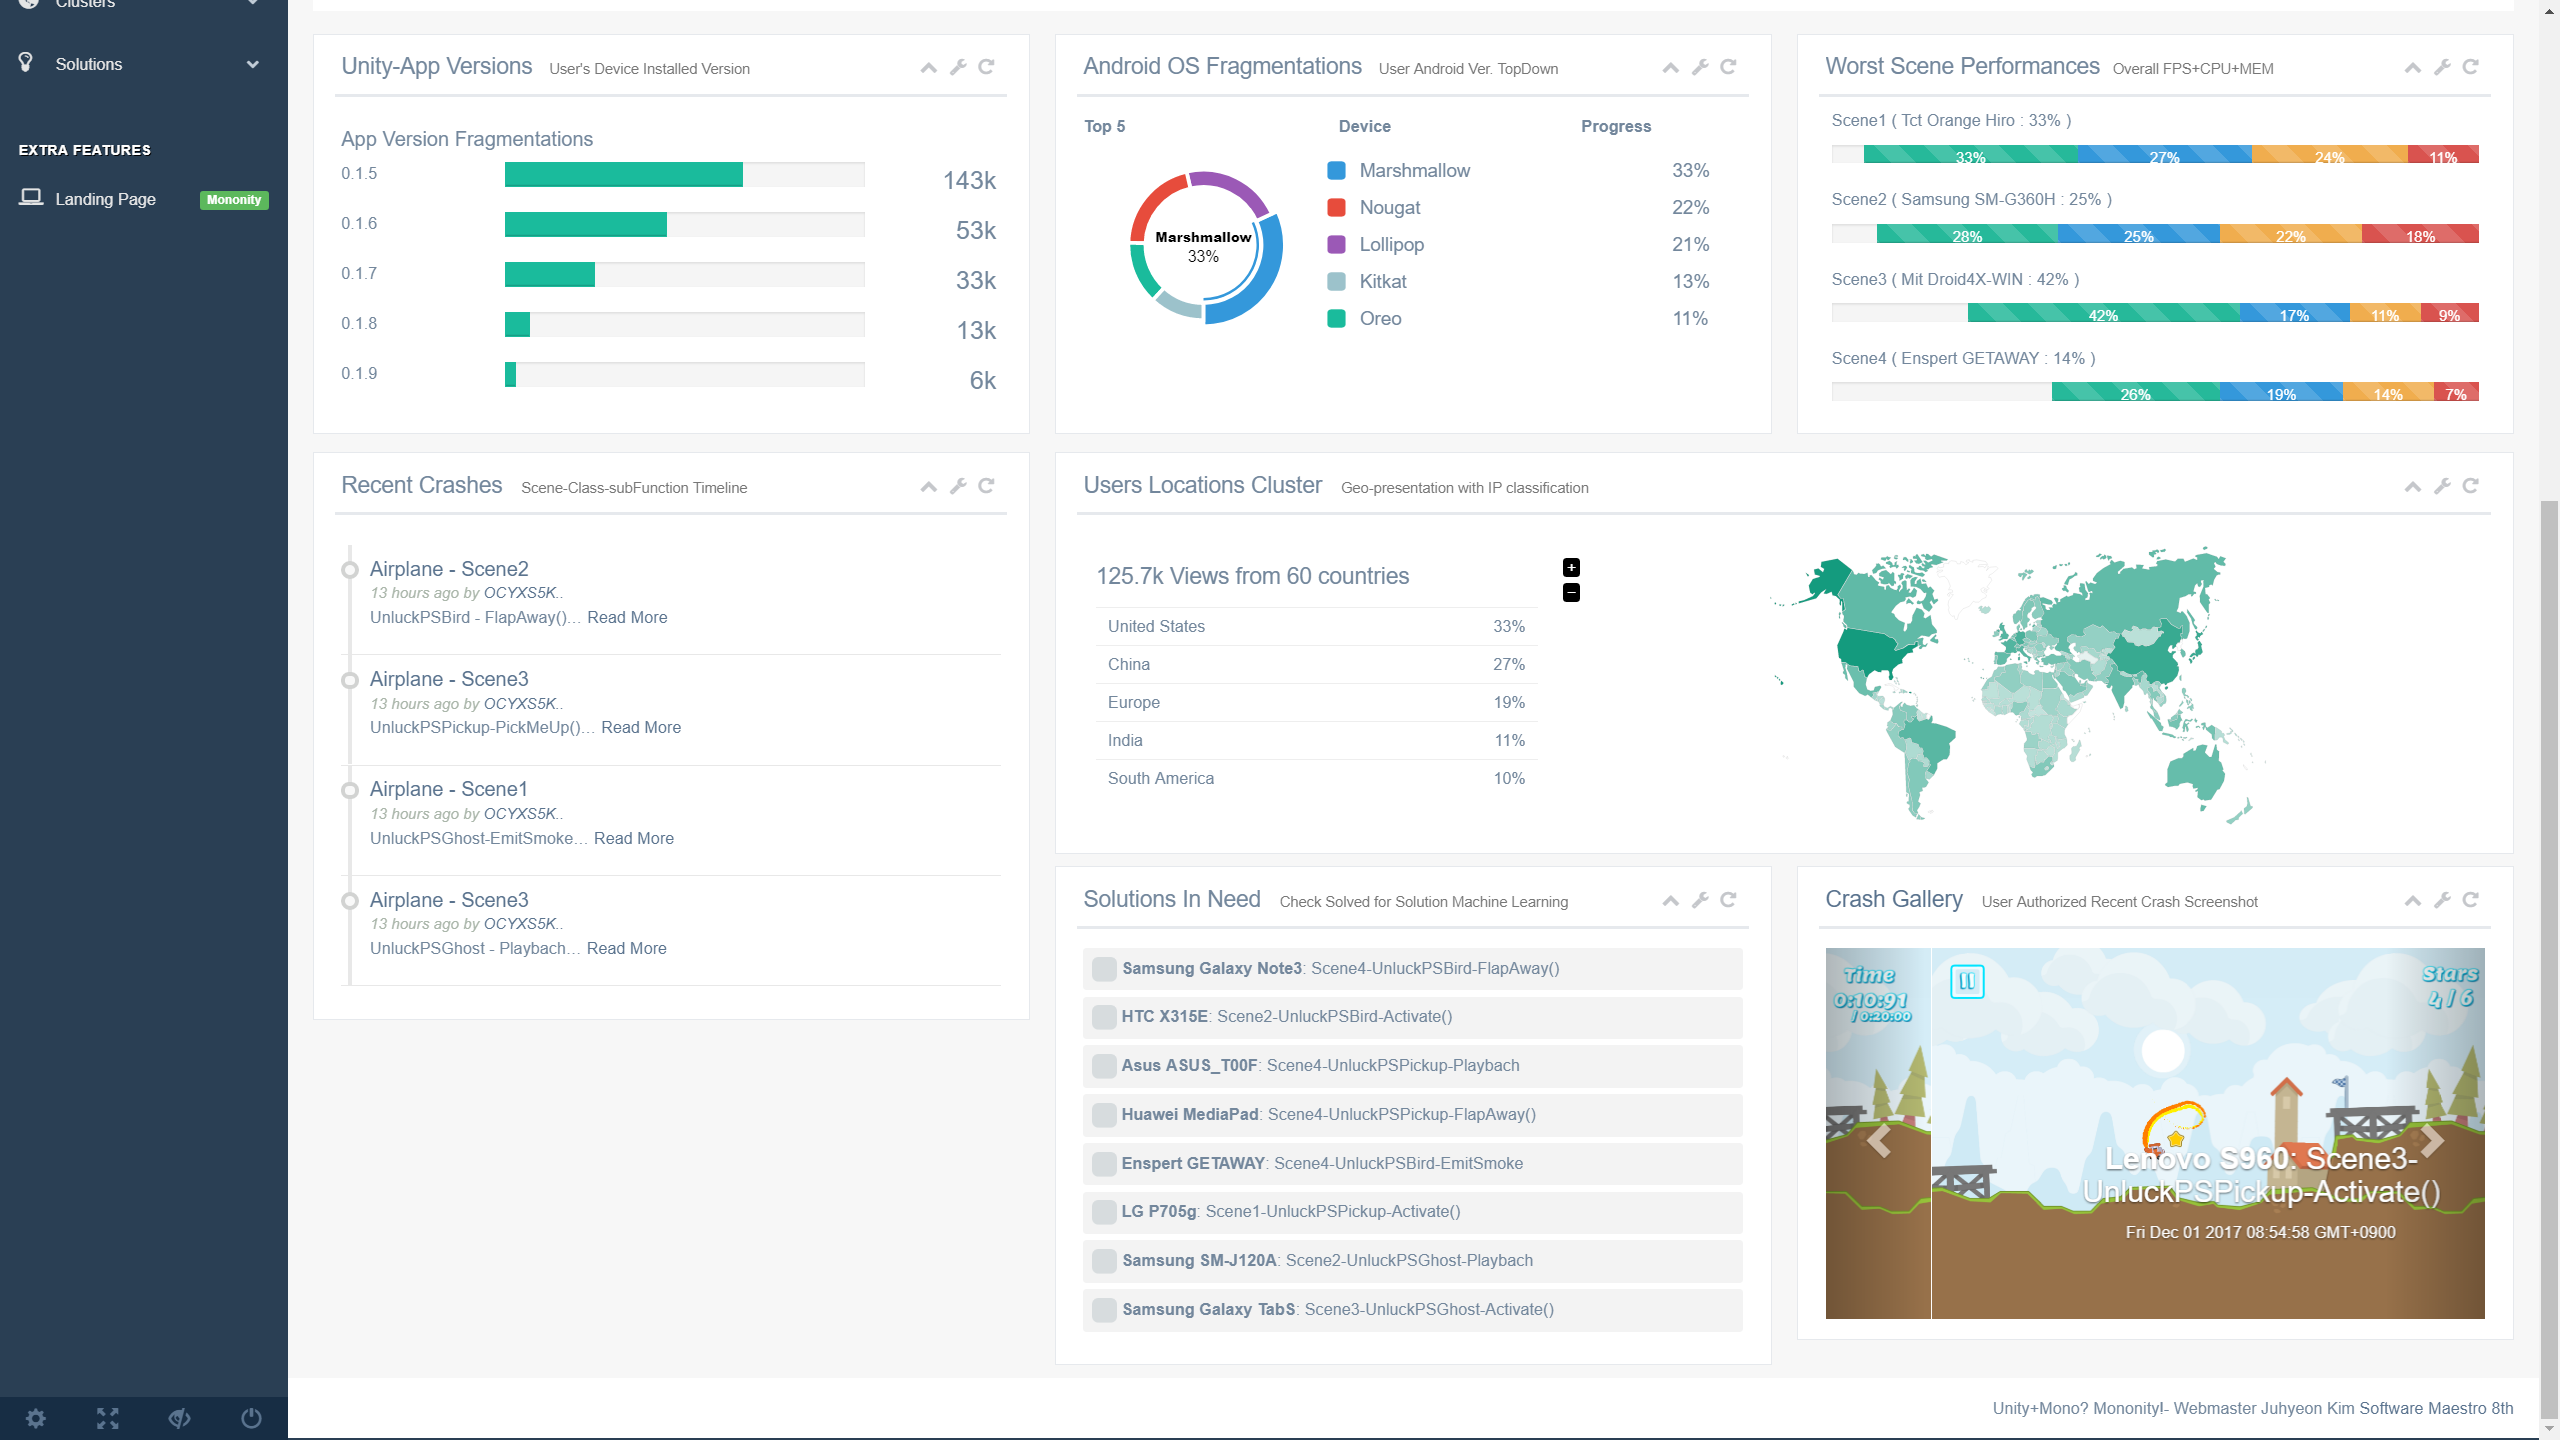Click the 0.1.5 version progress bar
The width and height of the screenshot is (2560, 1440).
pos(685,175)
